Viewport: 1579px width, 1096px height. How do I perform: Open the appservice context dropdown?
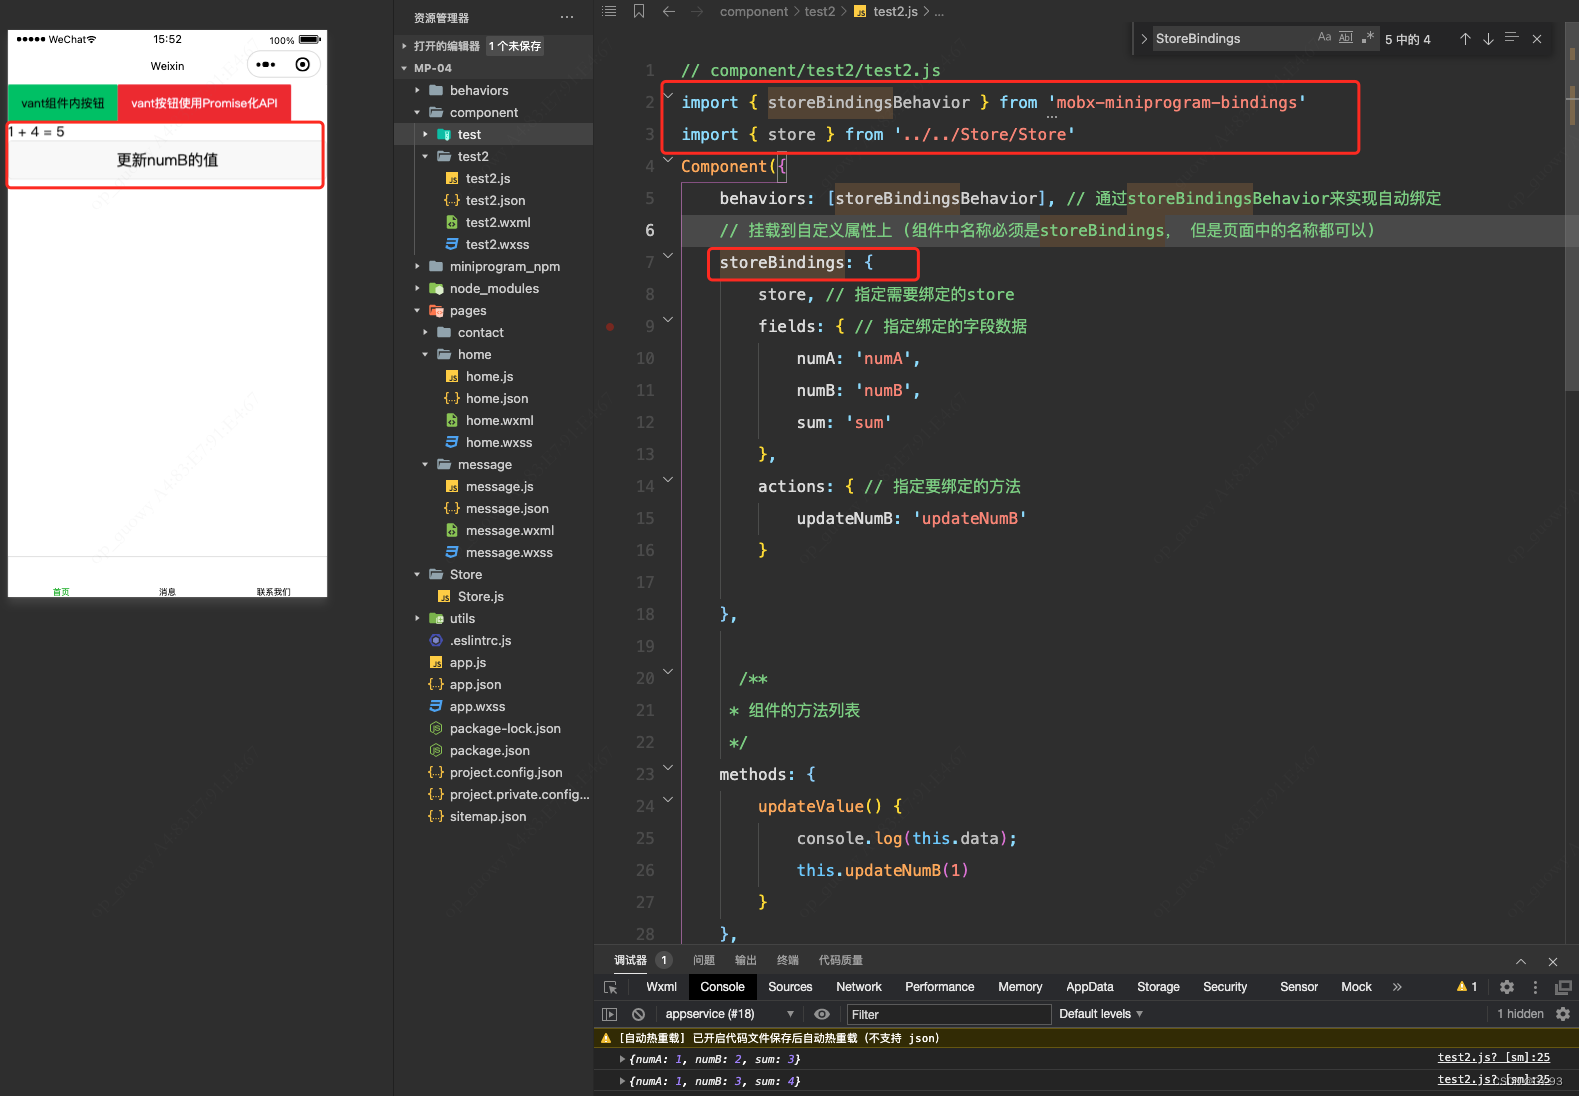[x=729, y=1014]
